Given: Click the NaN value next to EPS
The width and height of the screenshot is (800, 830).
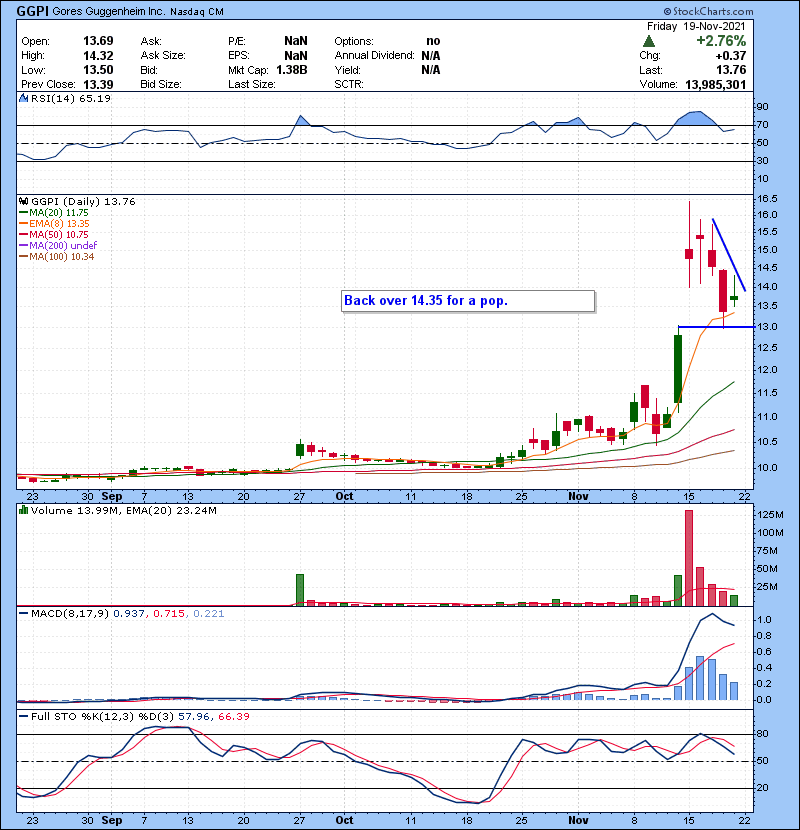Looking at the screenshot, I should coord(295,56).
